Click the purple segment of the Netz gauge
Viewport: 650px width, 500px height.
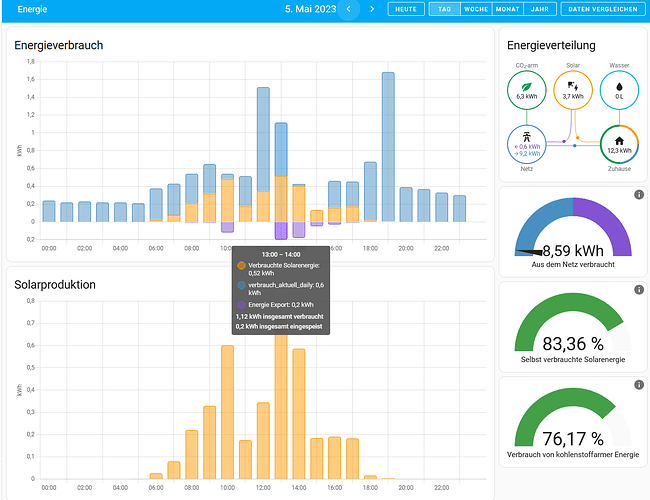pyautogui.click(x=607, y=218)
